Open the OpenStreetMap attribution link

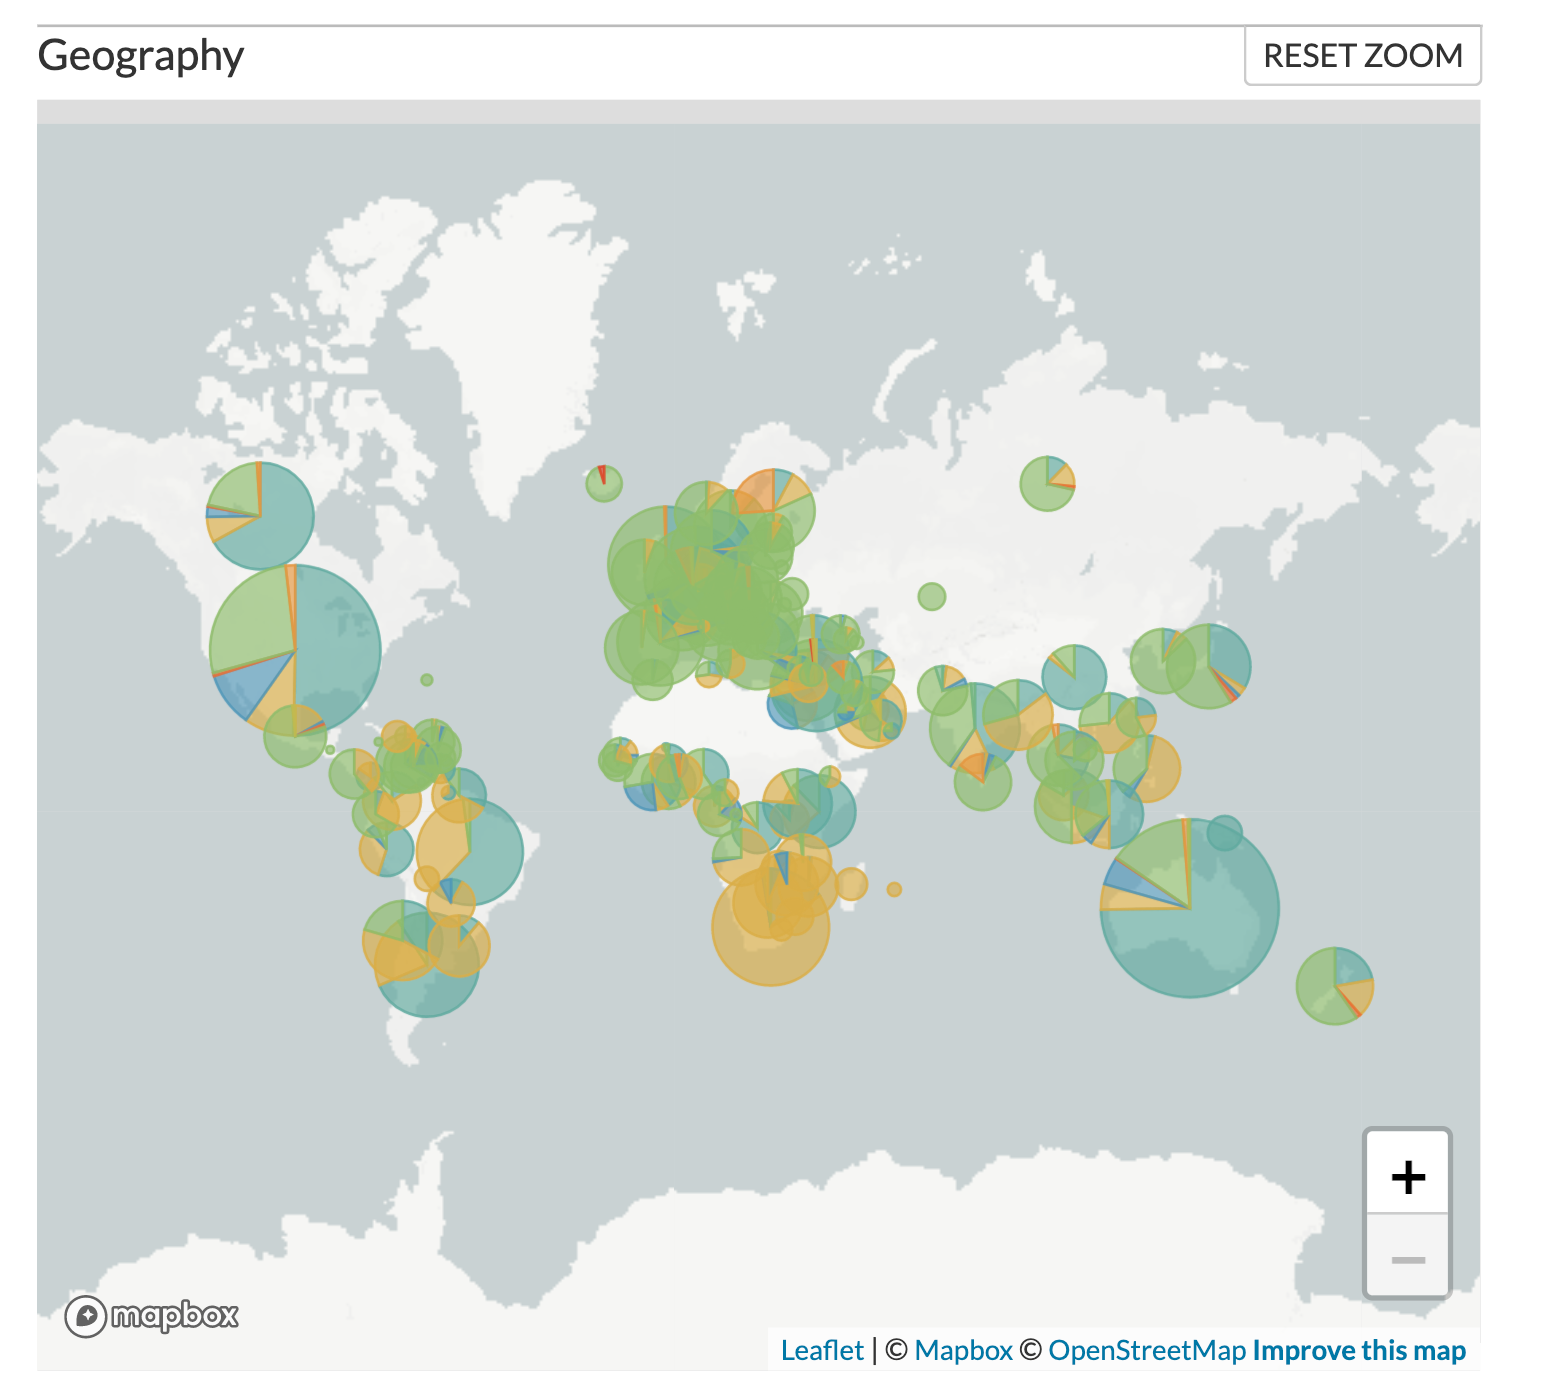click(x=1146, y=1350)
